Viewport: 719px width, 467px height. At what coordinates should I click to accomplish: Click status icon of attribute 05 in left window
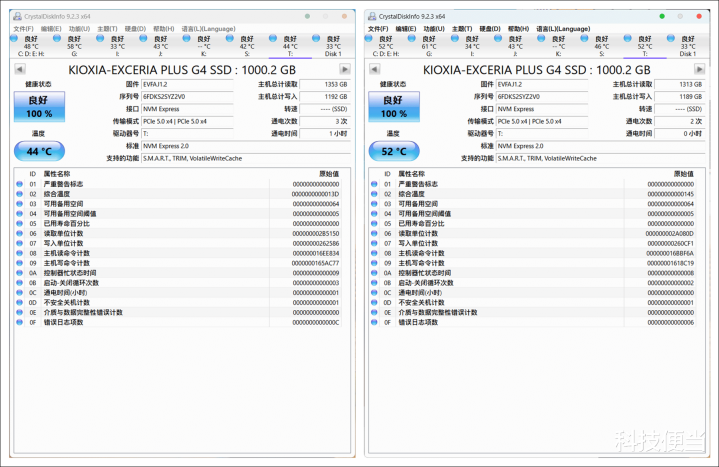[x=19, y=223]
